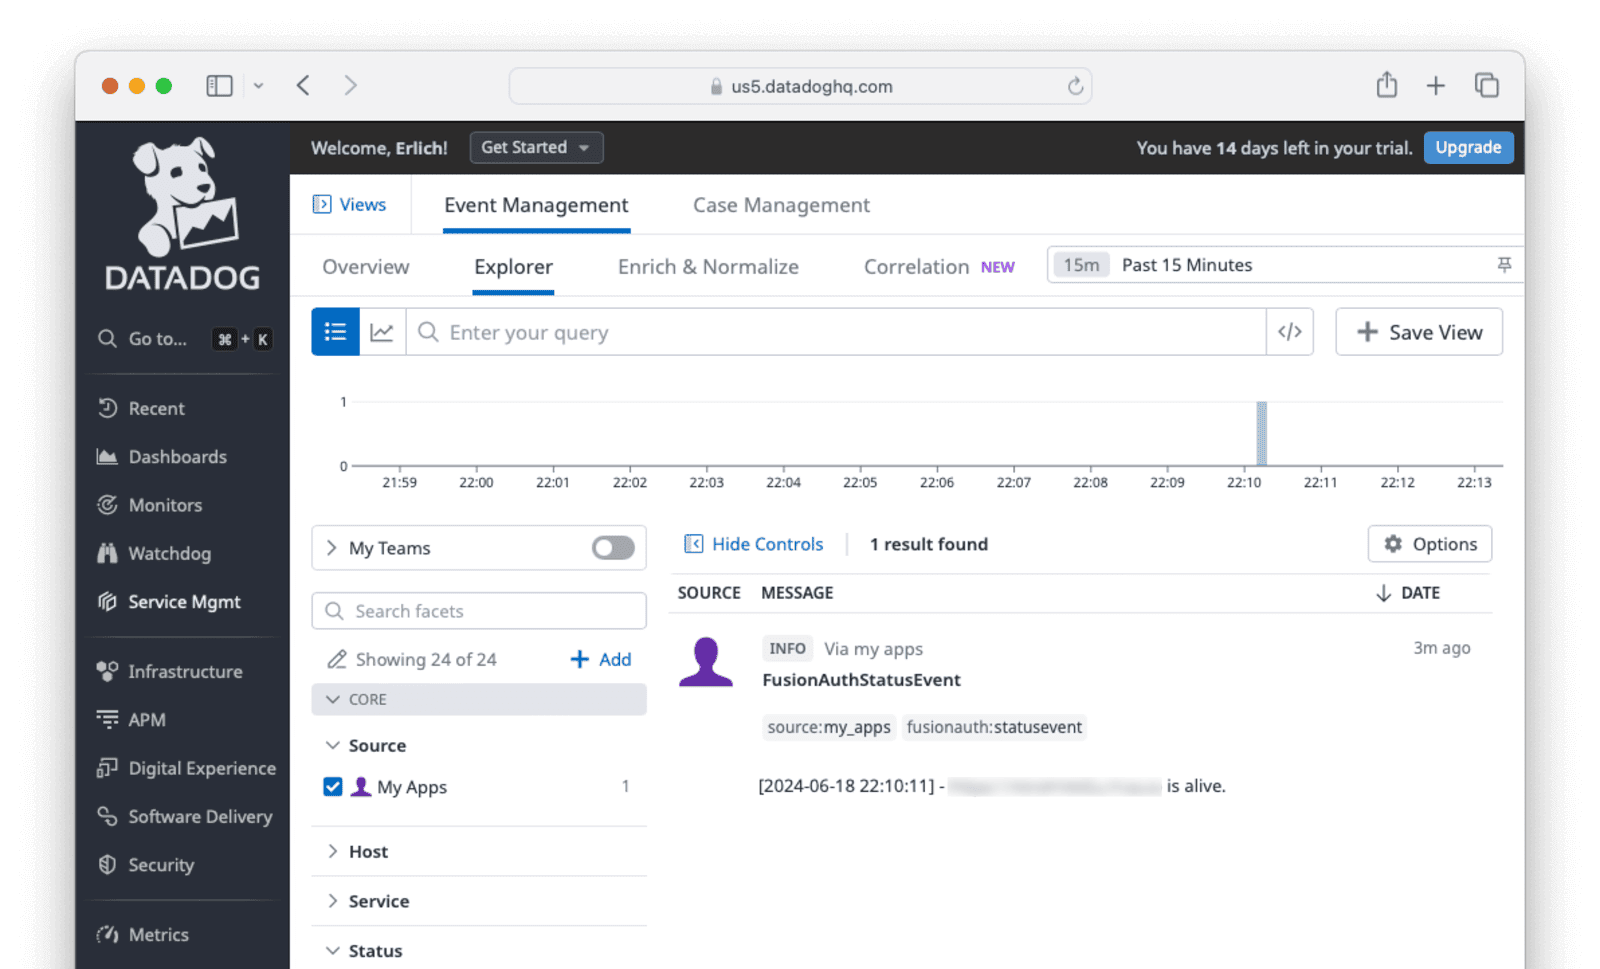Open Dashboards in the sidebar
The width and height of the screenshot is (1600, 969).
point(162,457)
